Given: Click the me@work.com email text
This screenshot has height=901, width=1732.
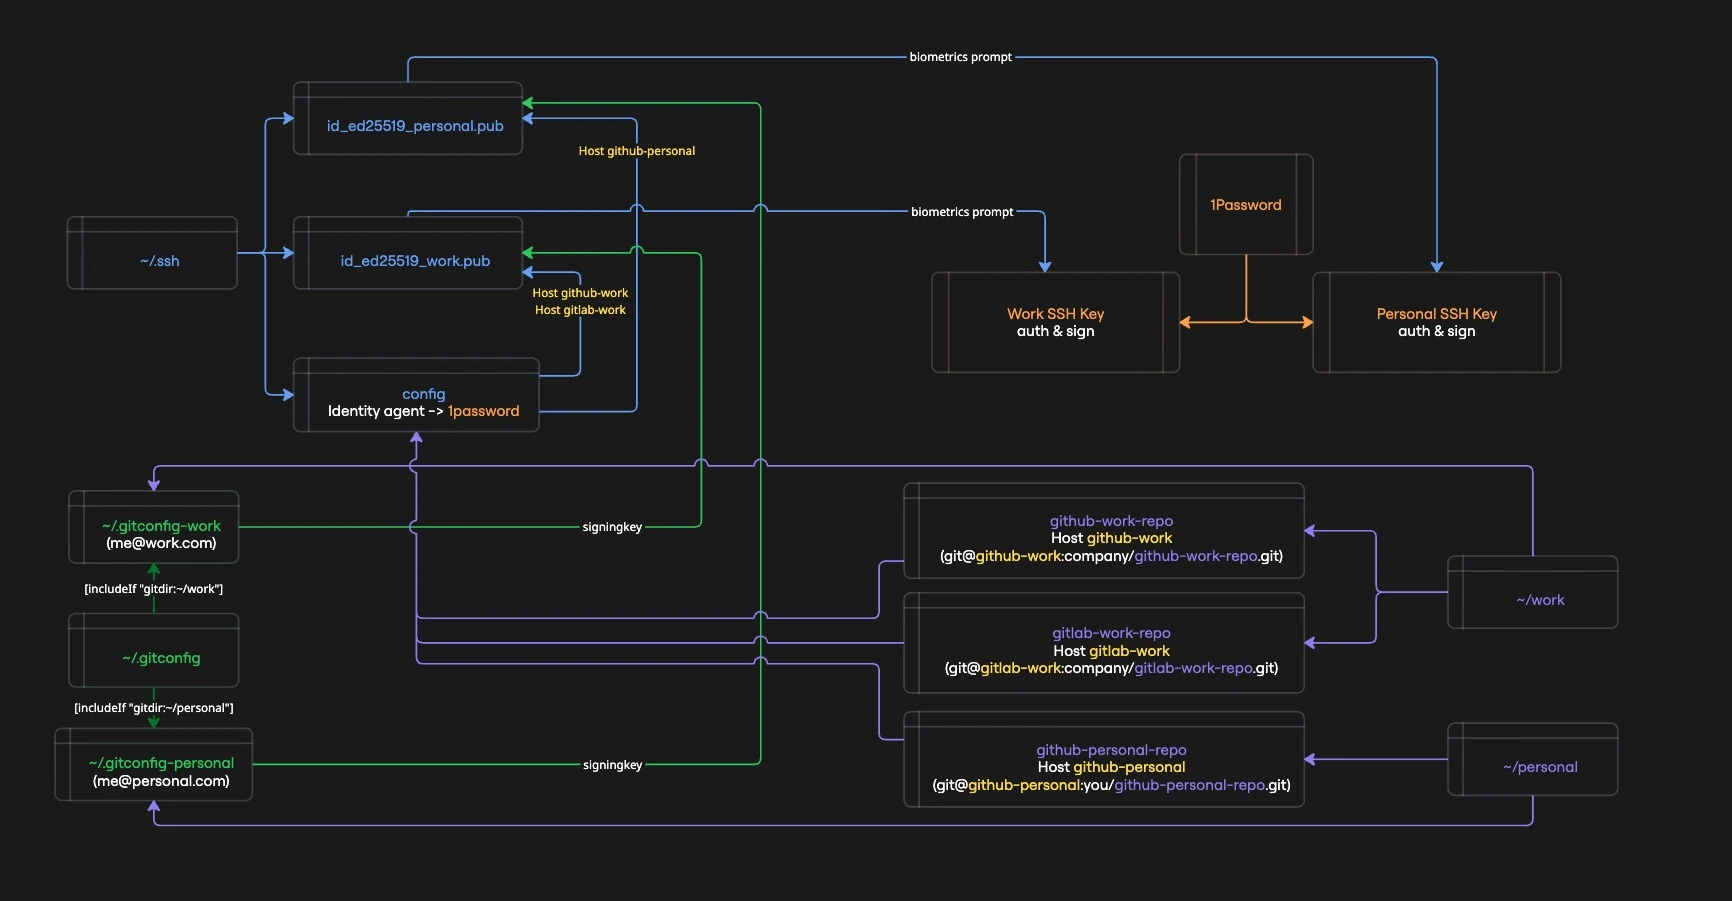Looking at the screenshot, I should [161, 543].
